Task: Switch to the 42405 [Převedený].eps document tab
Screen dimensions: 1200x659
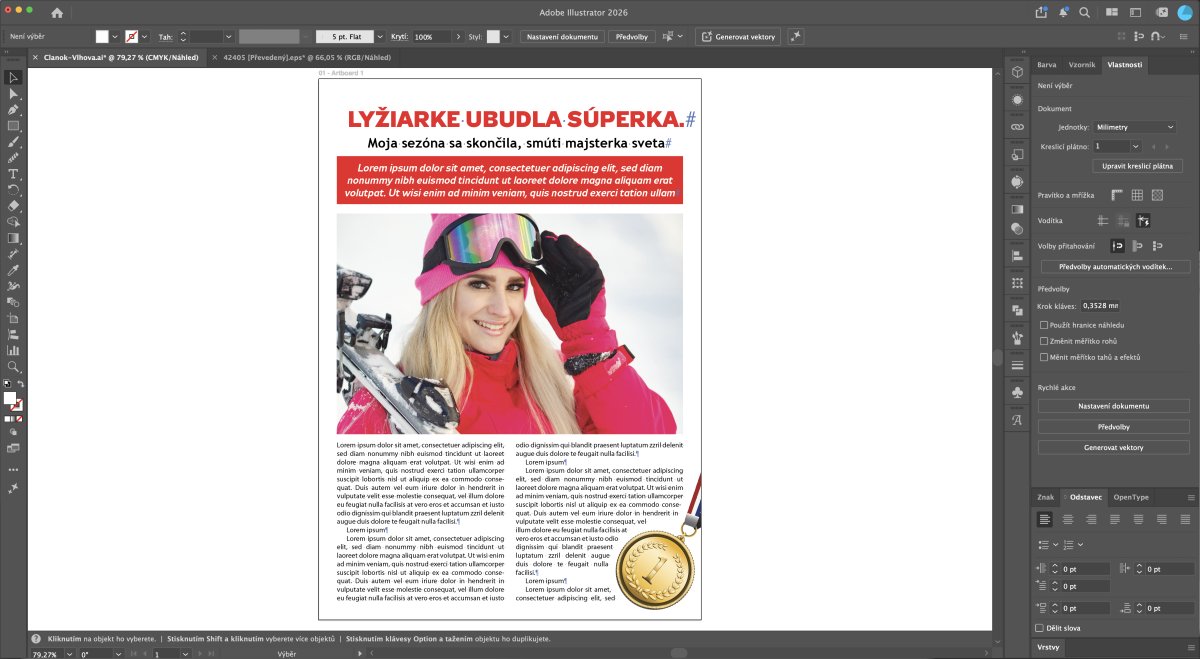Action: (307, 58)
